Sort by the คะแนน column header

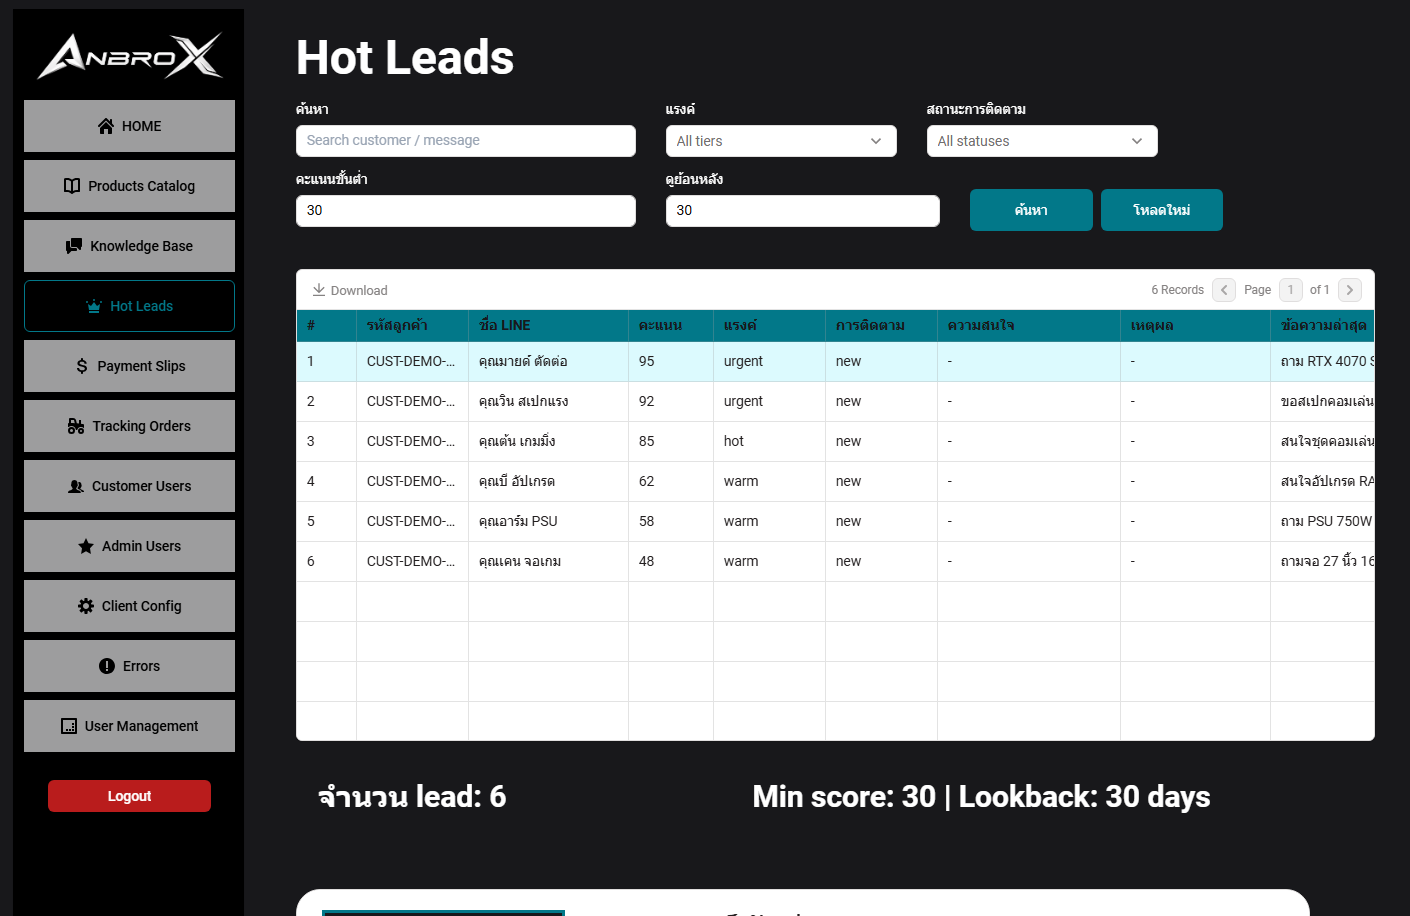coord(671,326)
